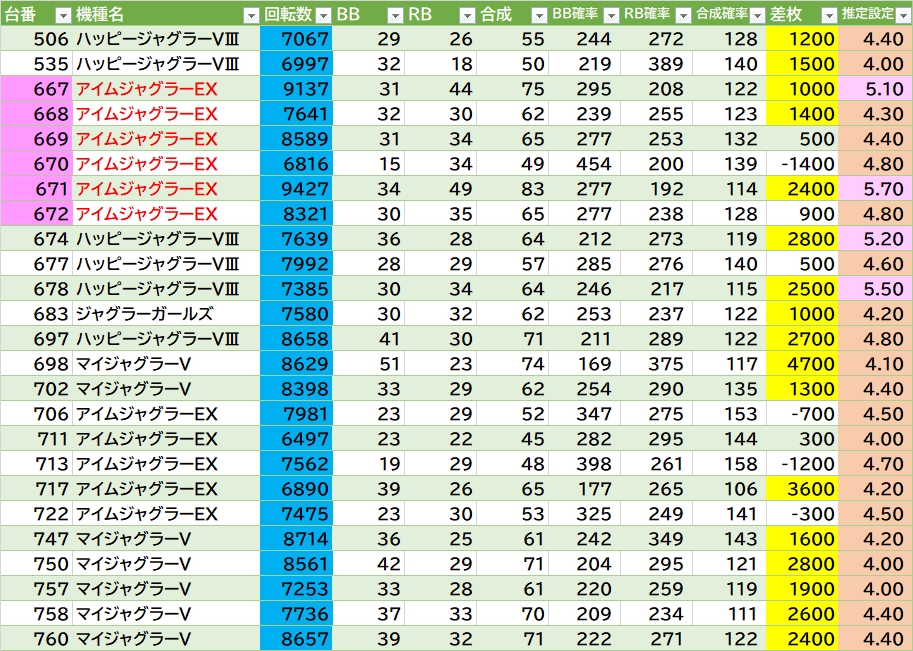
Task: Select the blue 回転数 cell 9137
Action: [296, 89]
